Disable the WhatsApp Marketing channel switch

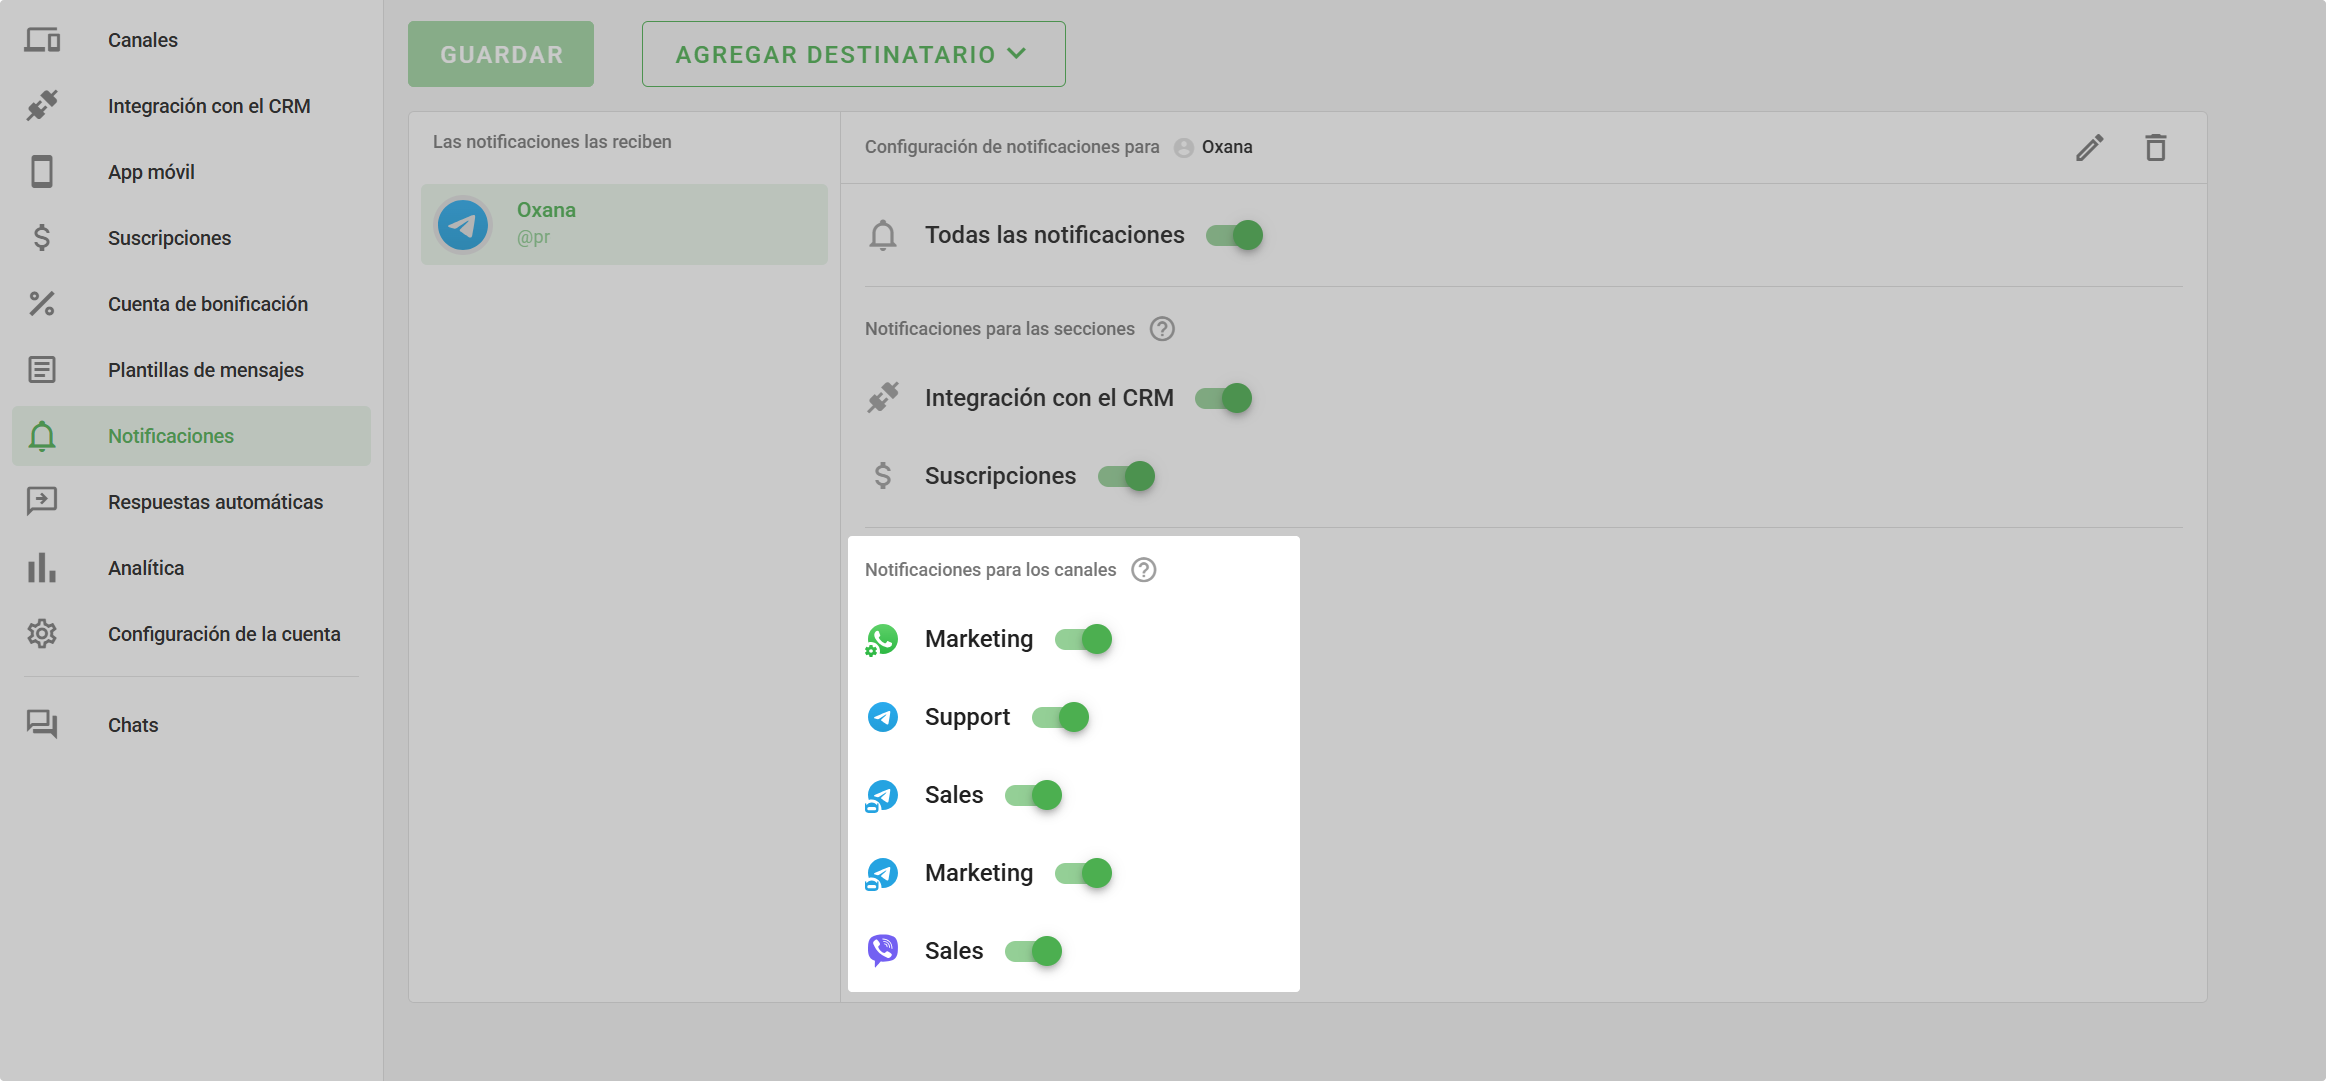[x=1083, y=639]
